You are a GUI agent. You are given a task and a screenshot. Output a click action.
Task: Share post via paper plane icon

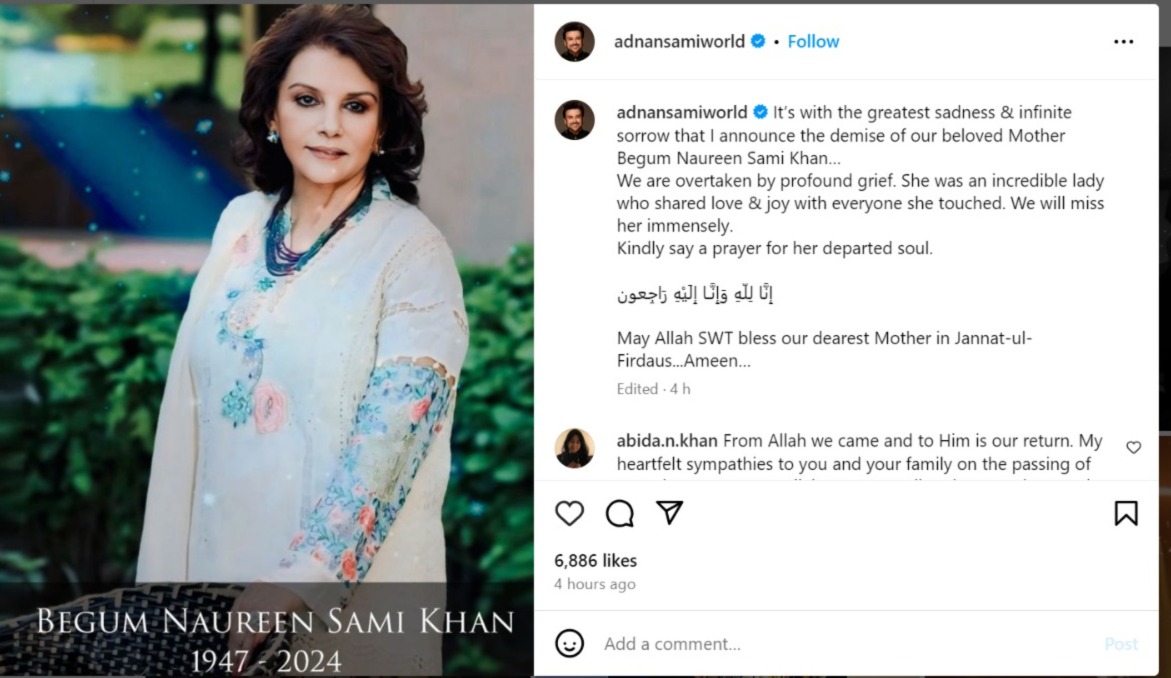pyautogui.click(x=669, y=512)
